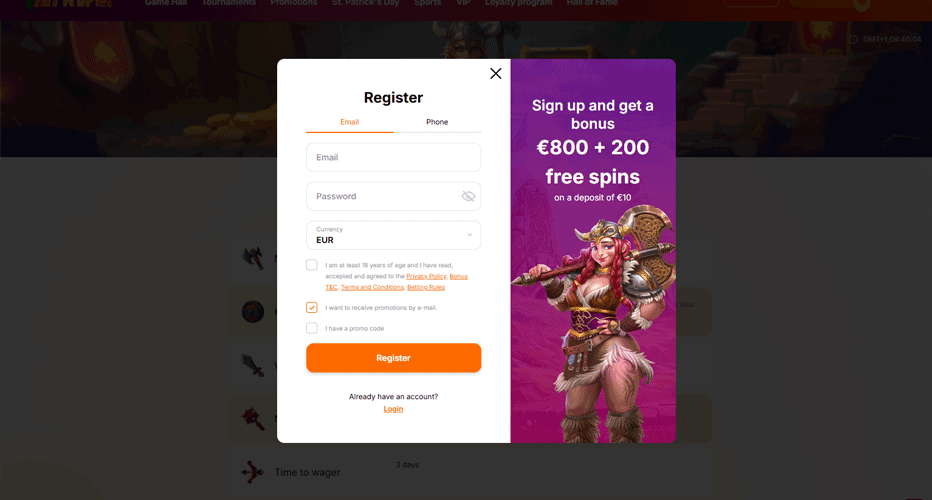The height and width of the screenshot is (500, 932).
Task: Click the sword icon in background list
Action: tap(253, 364)
